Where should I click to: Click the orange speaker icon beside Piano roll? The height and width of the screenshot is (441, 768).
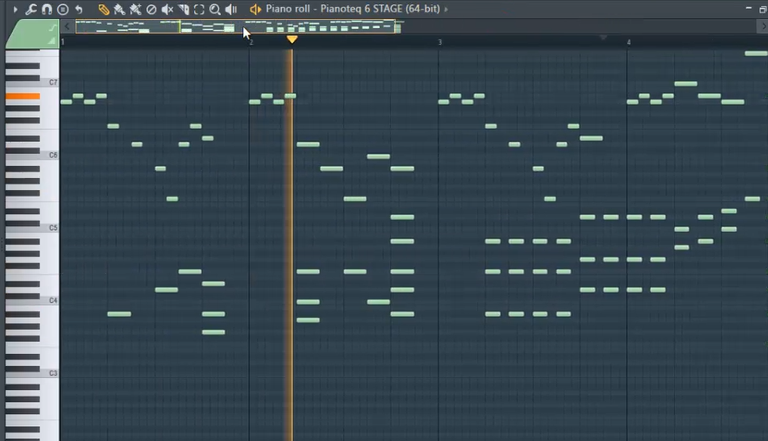pos(255,9)
